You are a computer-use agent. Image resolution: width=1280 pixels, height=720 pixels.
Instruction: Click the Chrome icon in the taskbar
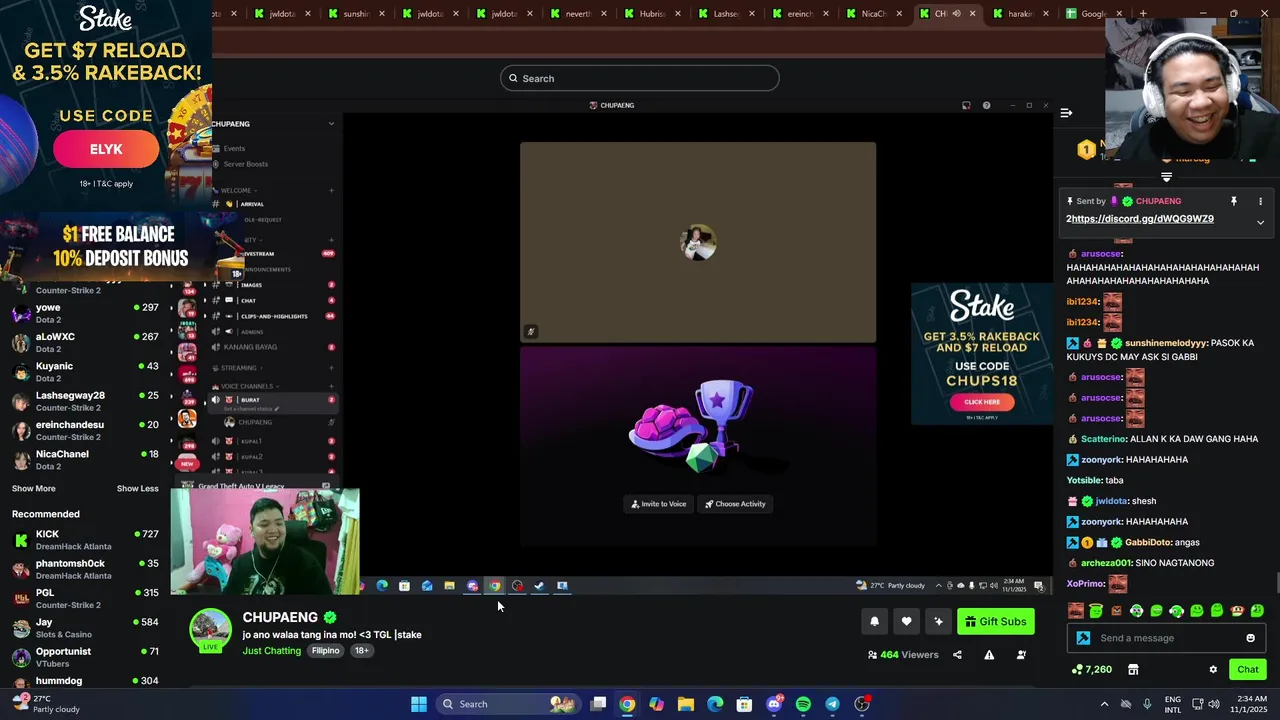[x=627, y=704]
